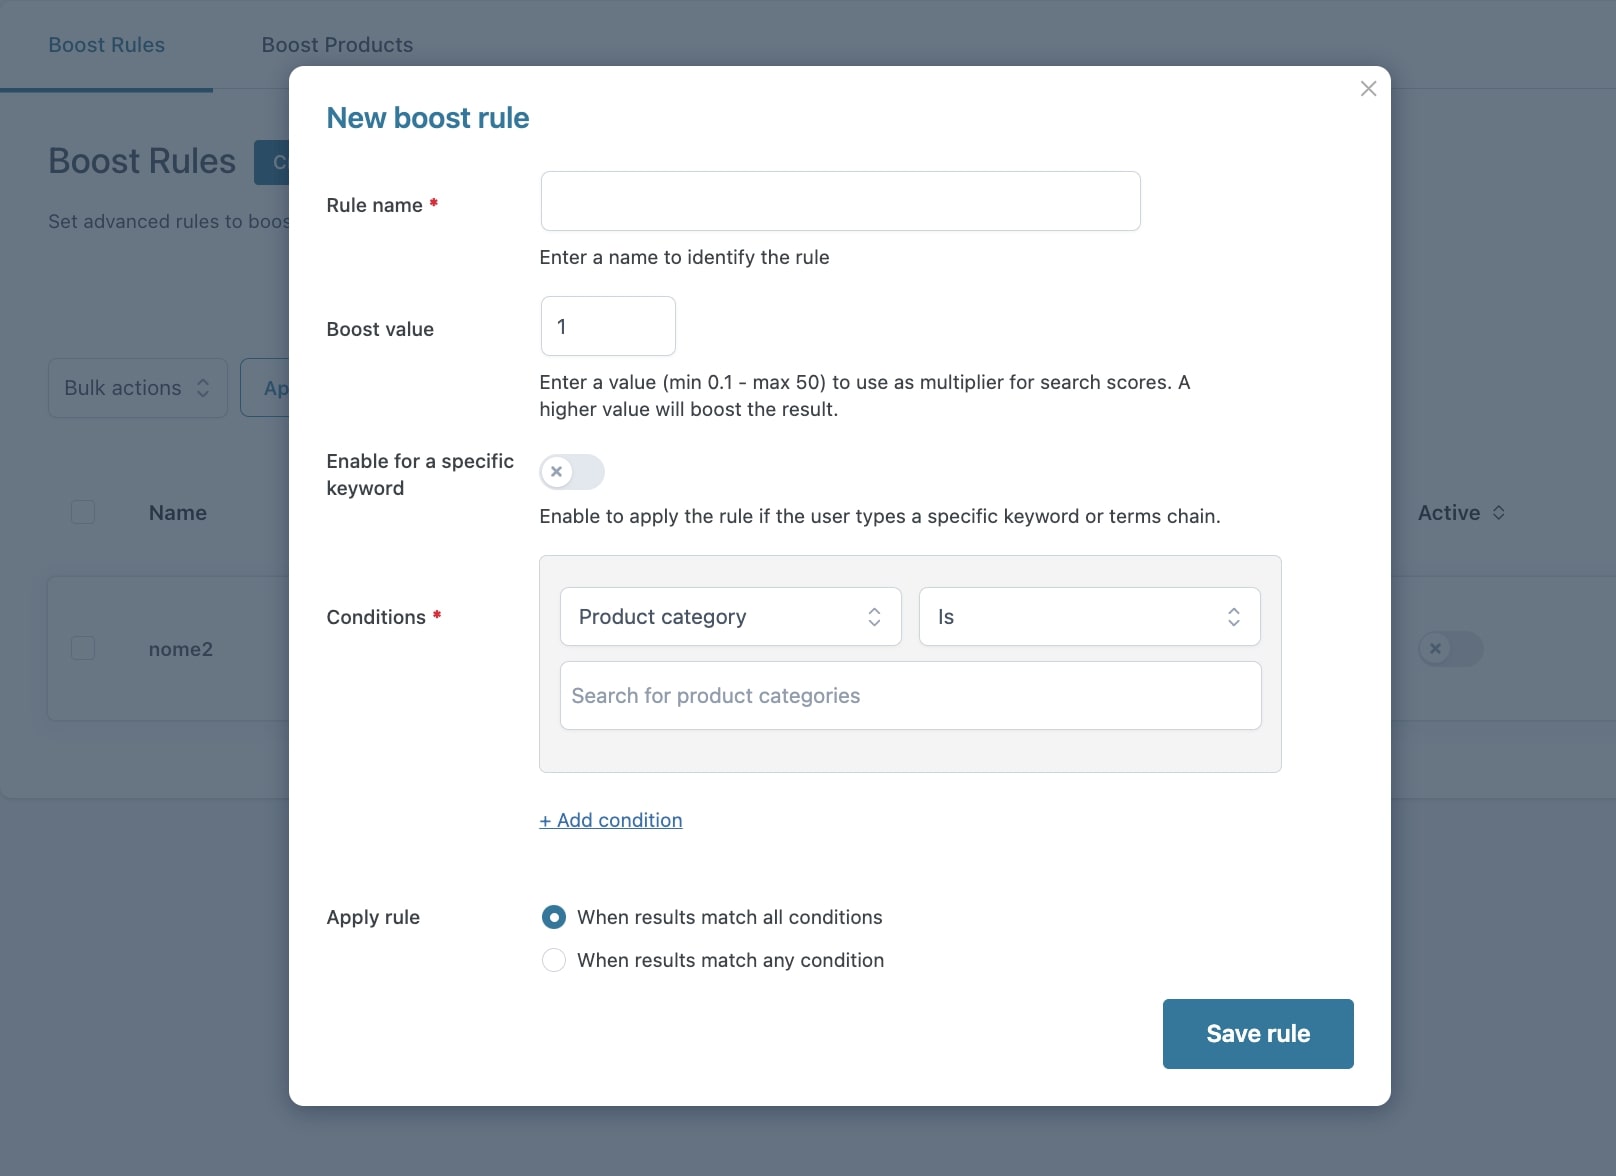Click the Is dropdown chevron arrows icon

[x=1234, y=617]
